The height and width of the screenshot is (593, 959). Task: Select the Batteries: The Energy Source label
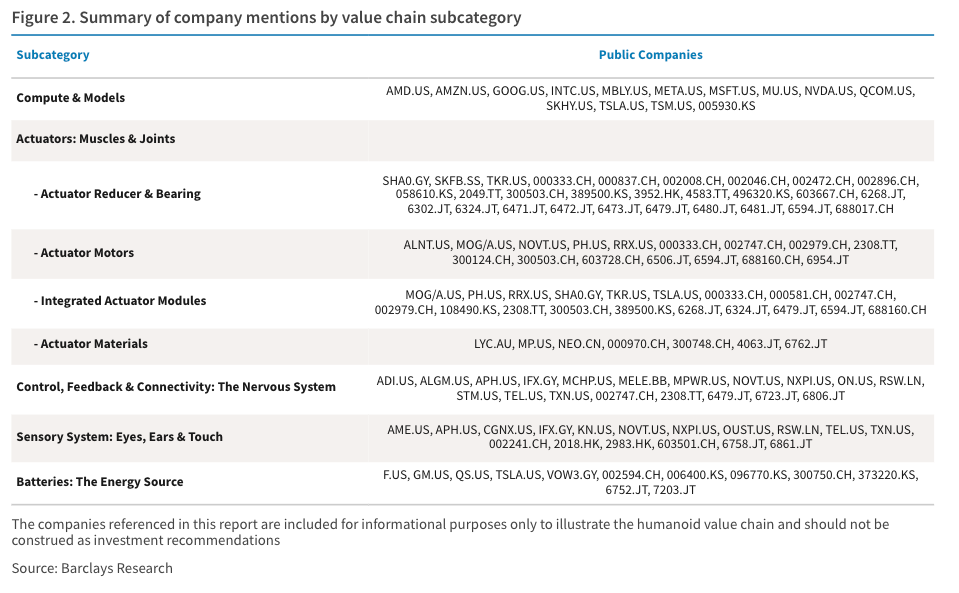tap(100, 482)
